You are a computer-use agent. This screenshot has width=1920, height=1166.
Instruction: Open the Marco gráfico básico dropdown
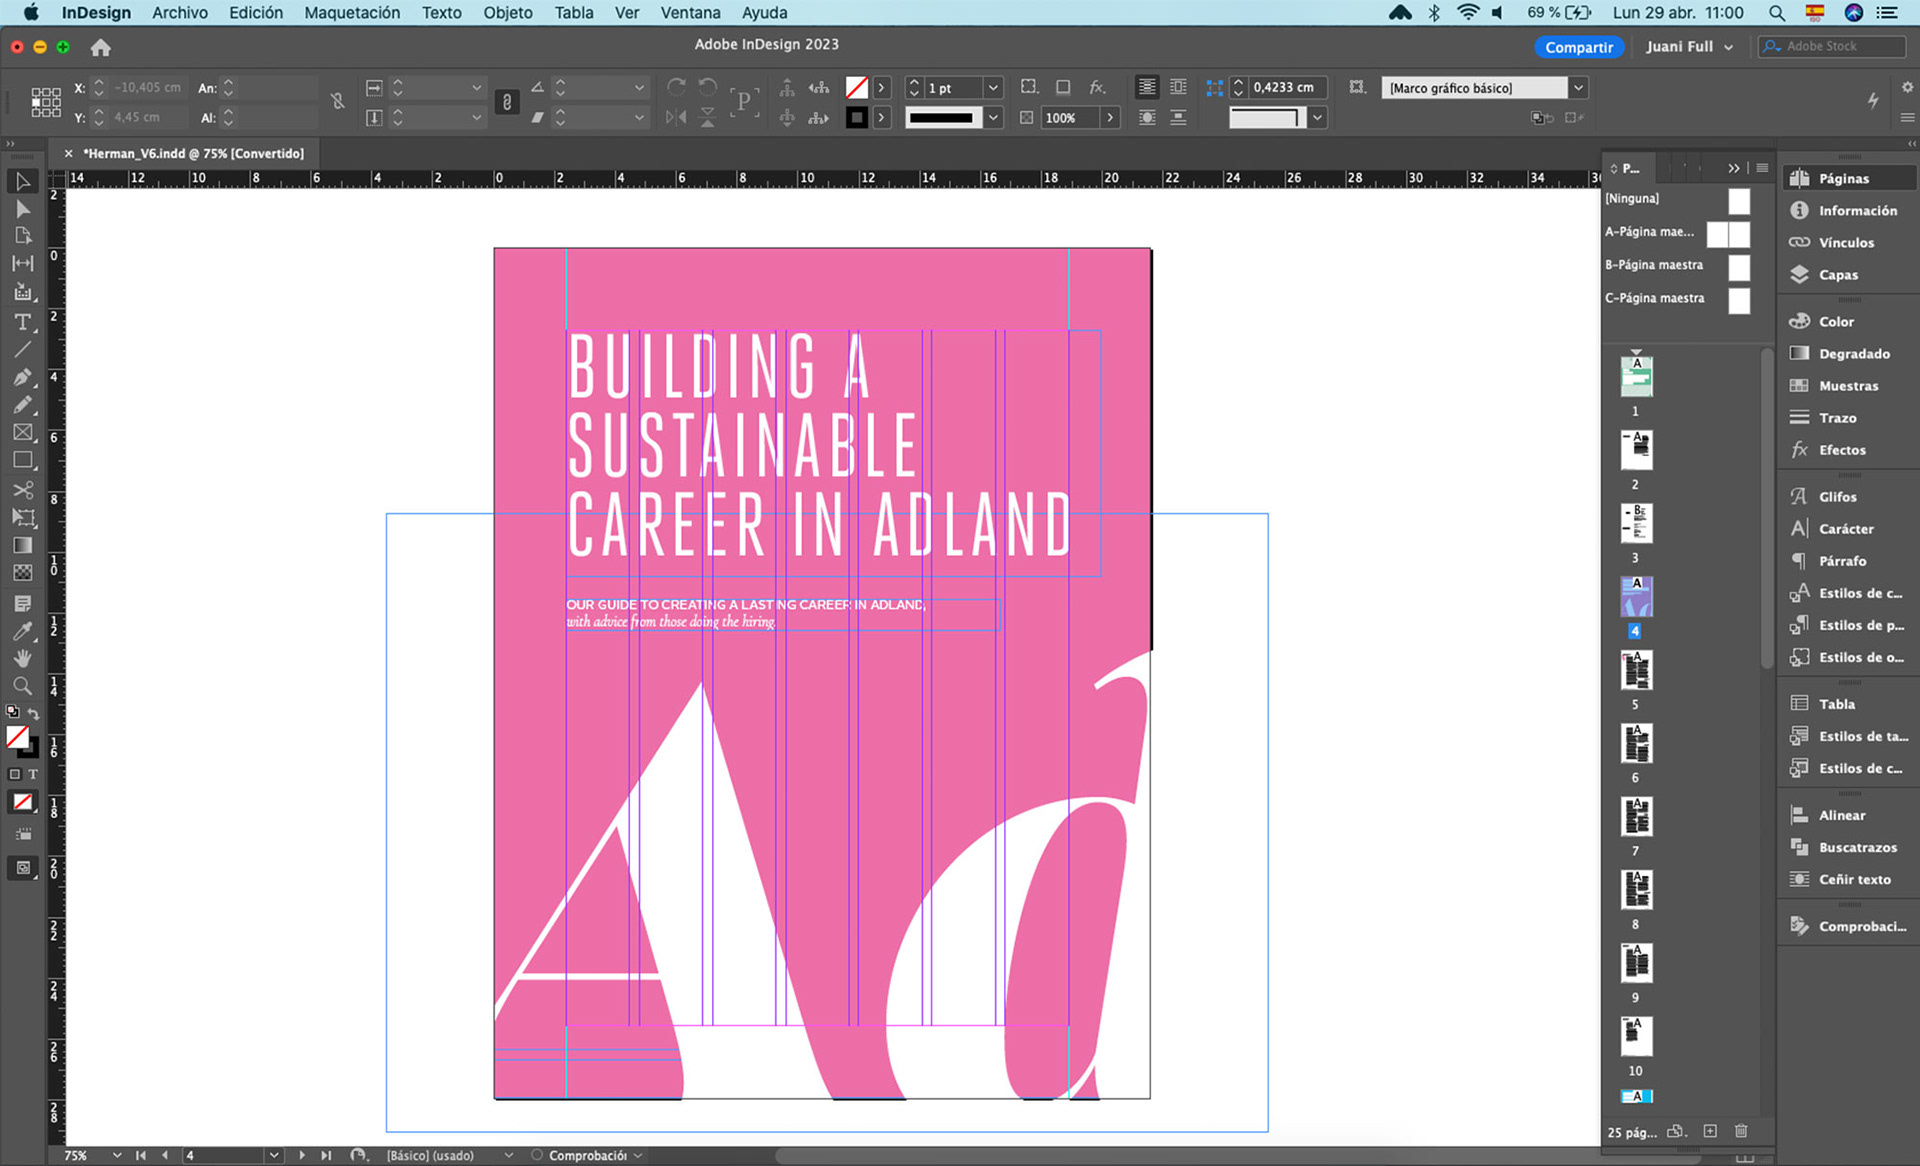click(1577, 88)
